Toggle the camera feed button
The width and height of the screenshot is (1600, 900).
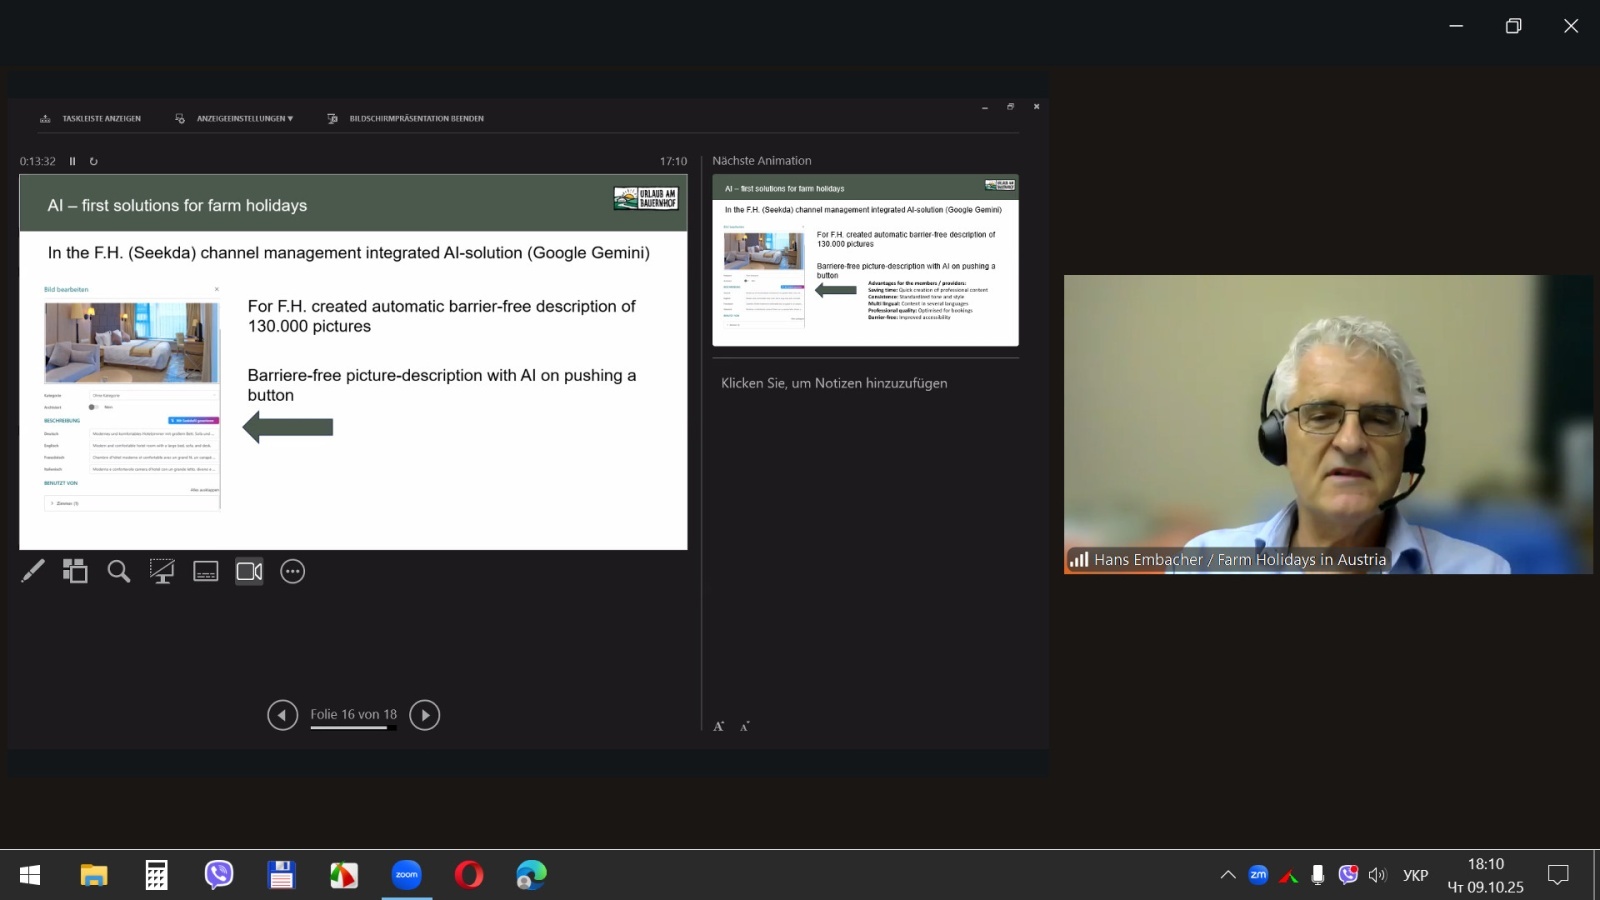click(x=249, y=571)
